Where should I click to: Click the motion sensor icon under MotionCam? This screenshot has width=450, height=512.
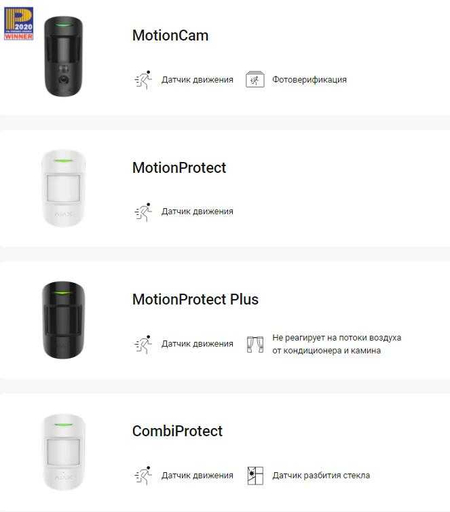[143, 80]
